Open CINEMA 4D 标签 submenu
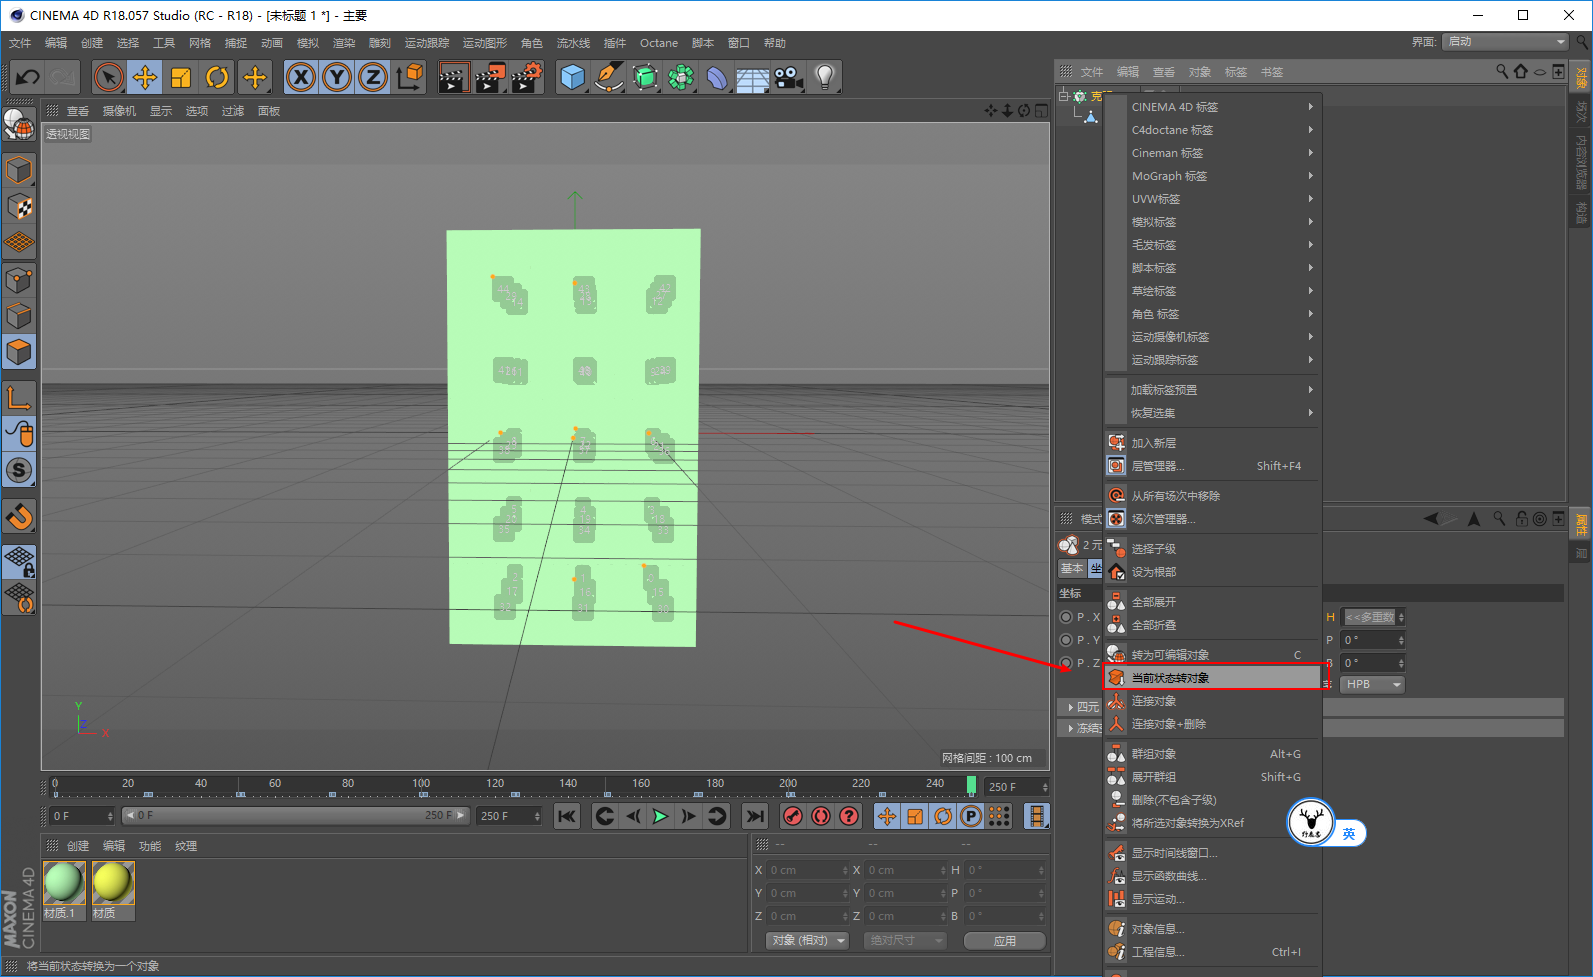The width and height of the screenshot is (1593, 977). [x=1213, y=107]
